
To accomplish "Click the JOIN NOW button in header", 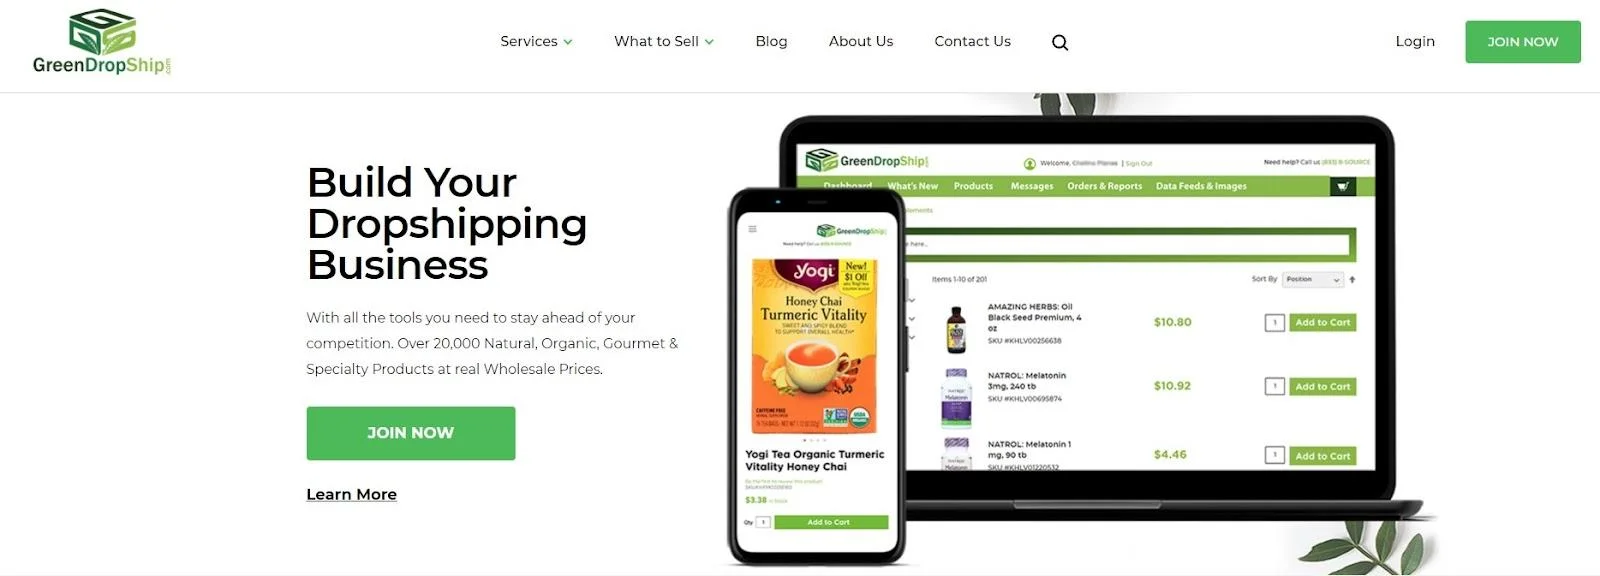I will [x=1523, y=42].
